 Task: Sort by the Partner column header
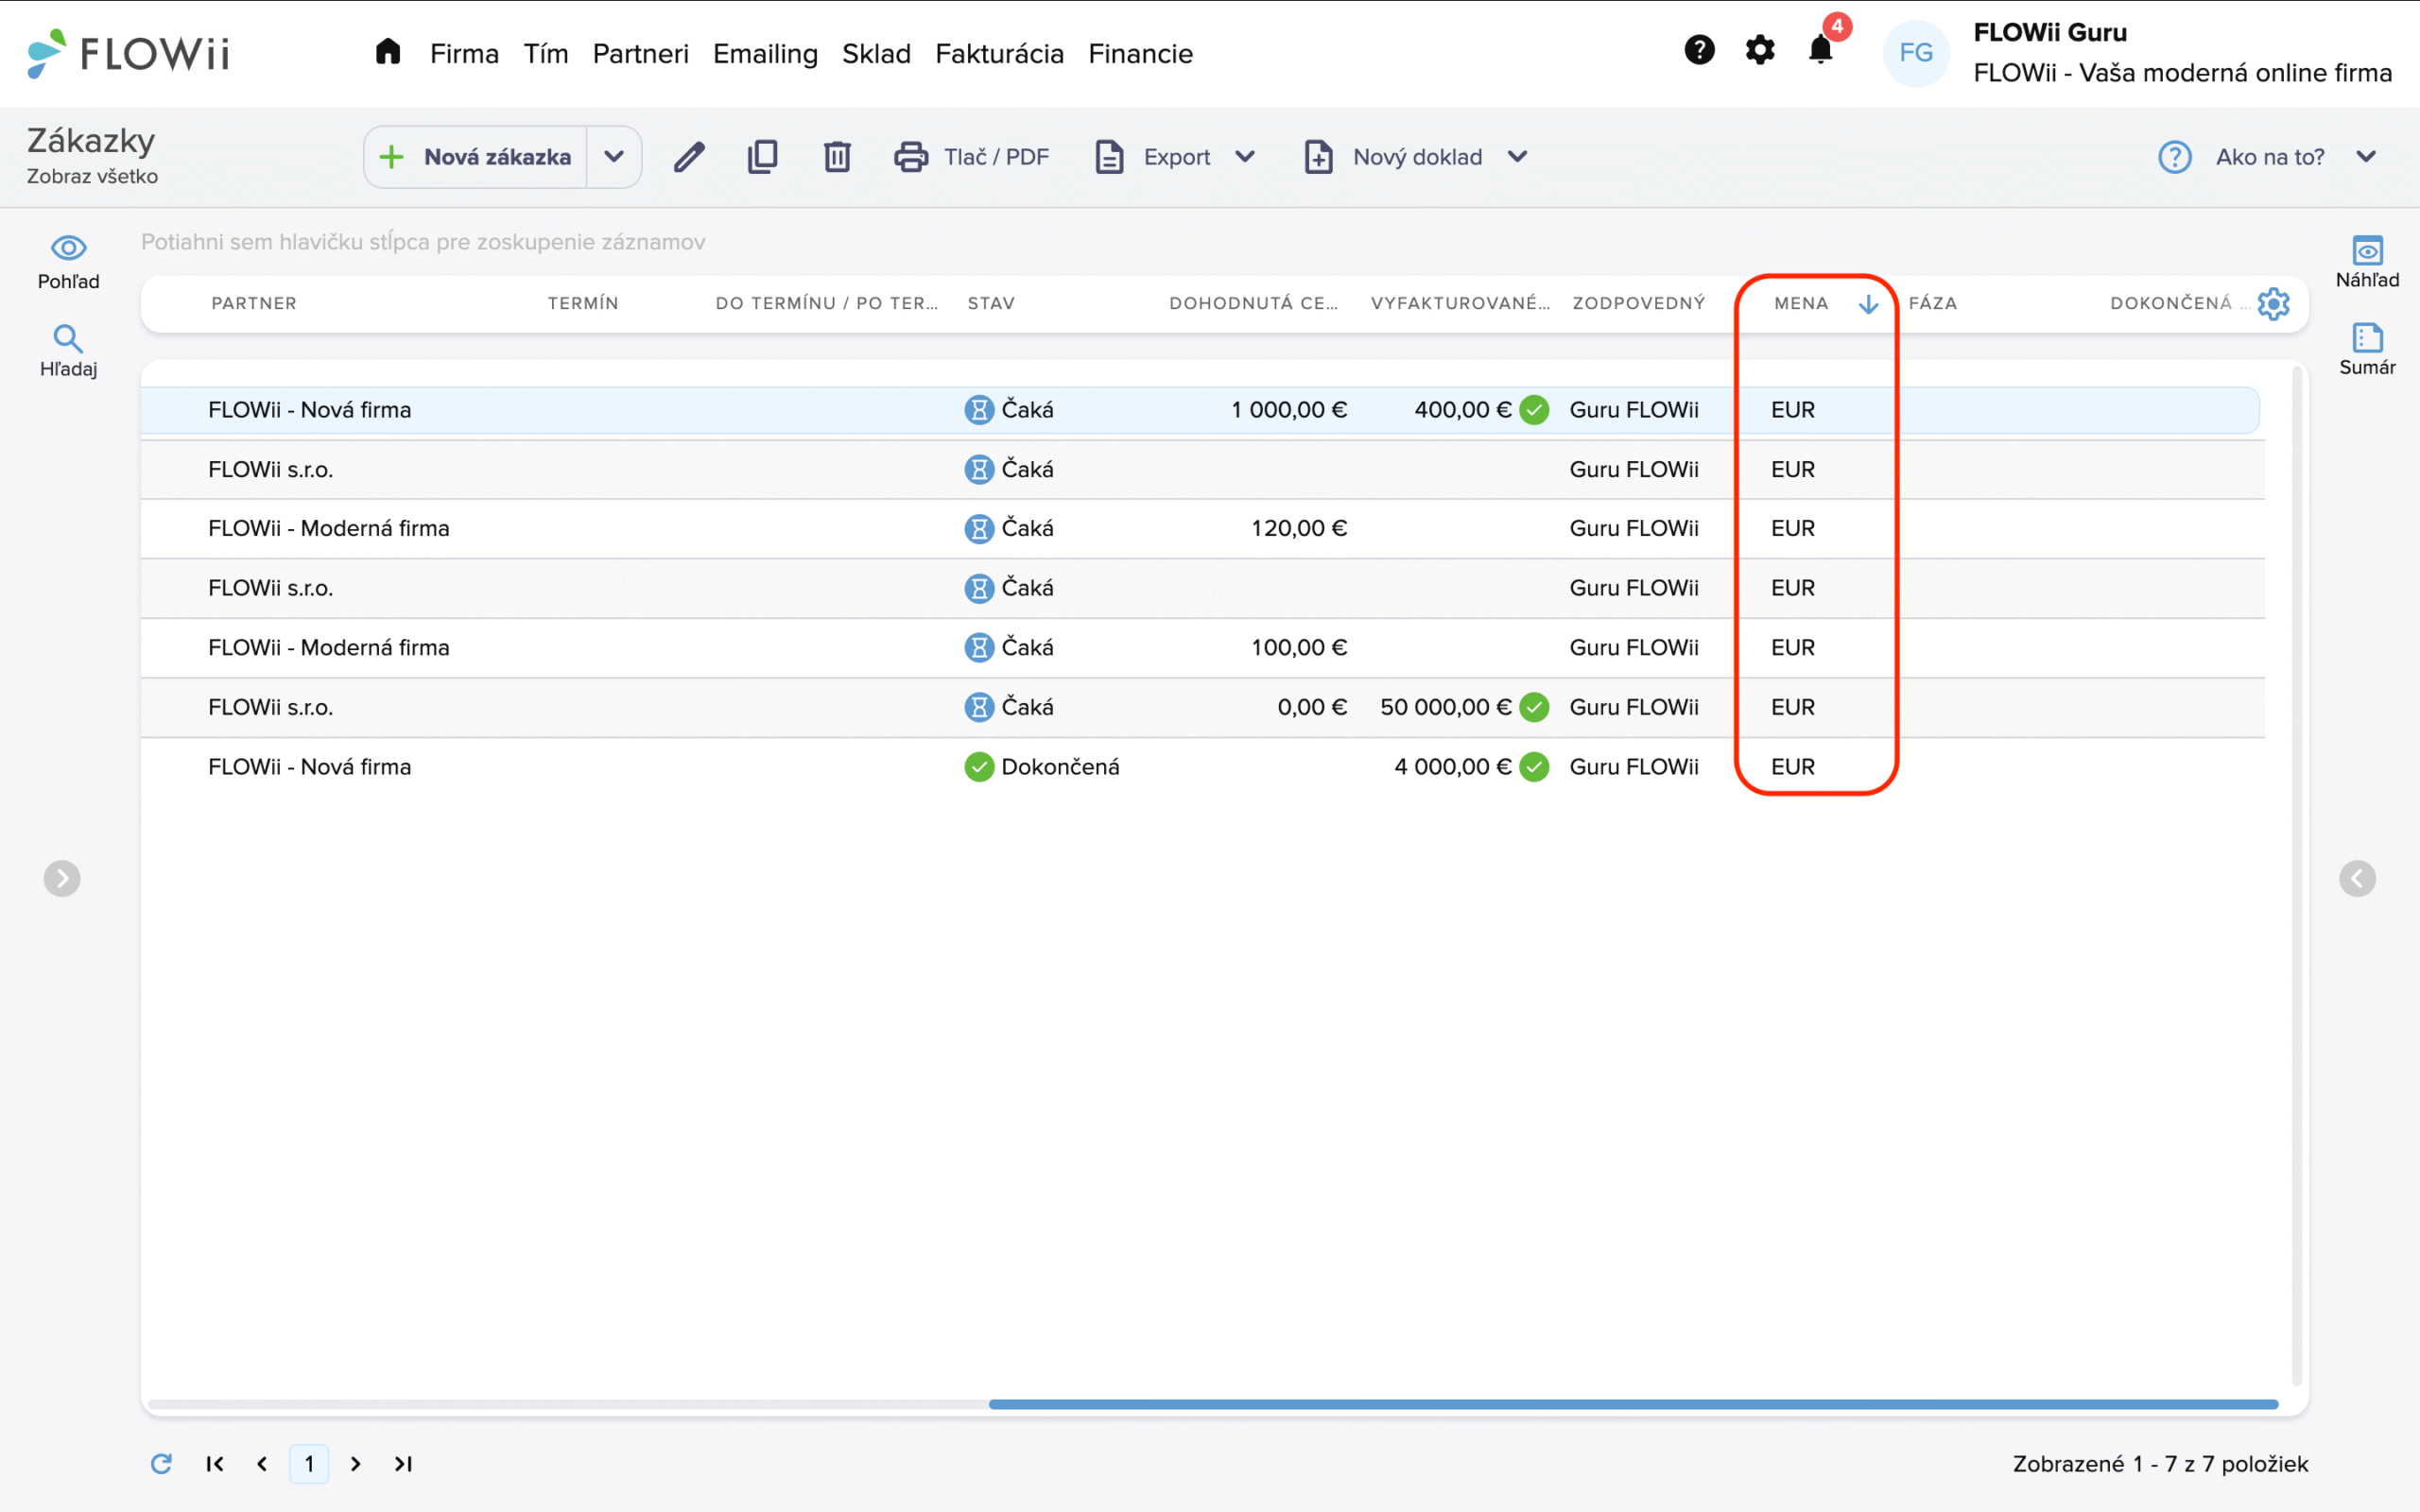[254, 303]
